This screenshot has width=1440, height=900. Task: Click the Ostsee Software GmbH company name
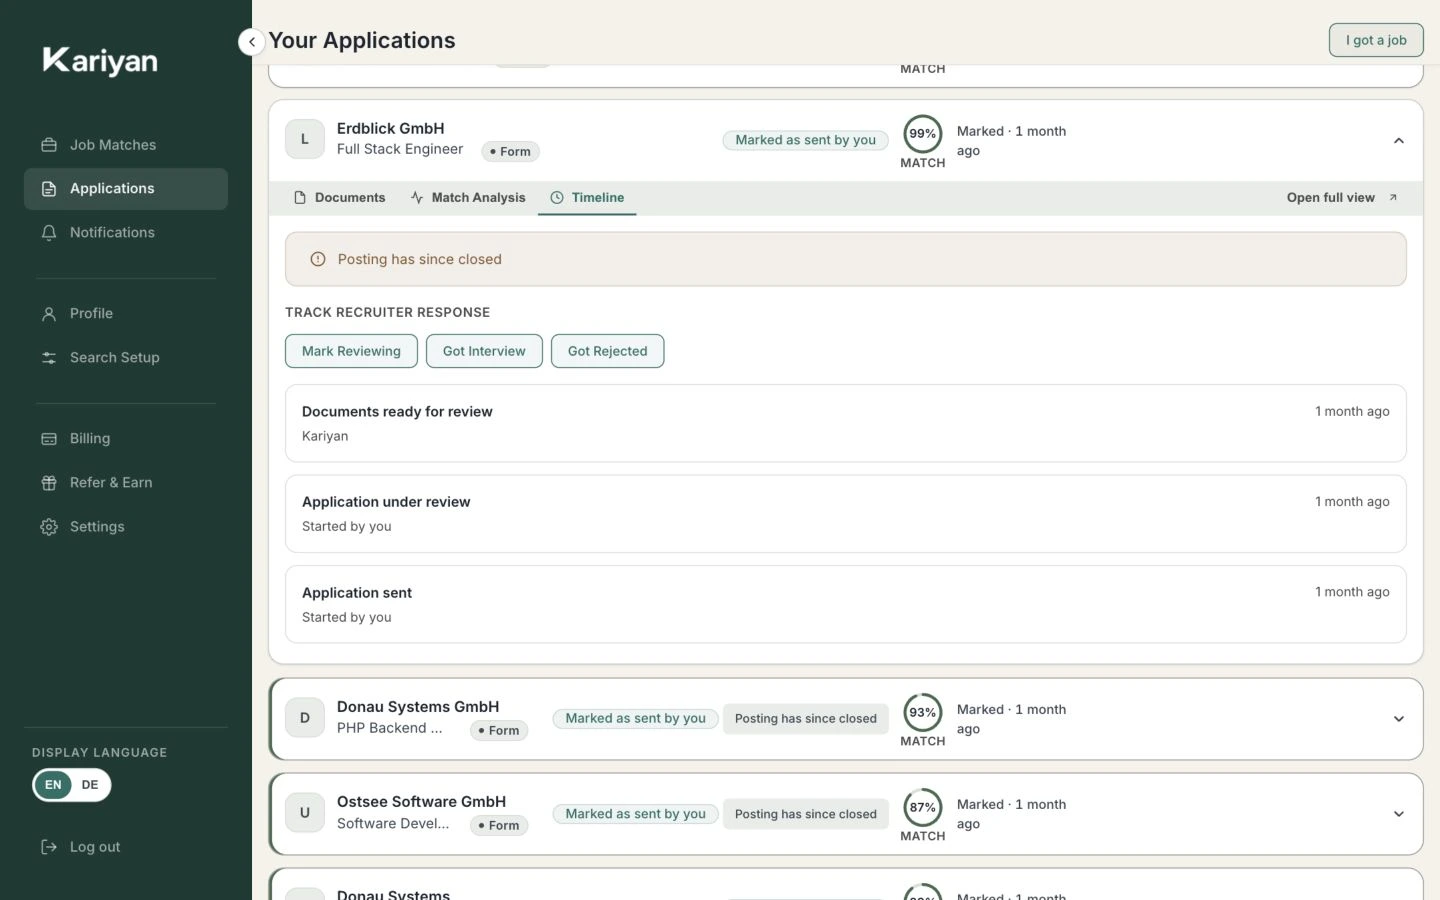click(x=421, y=802)
